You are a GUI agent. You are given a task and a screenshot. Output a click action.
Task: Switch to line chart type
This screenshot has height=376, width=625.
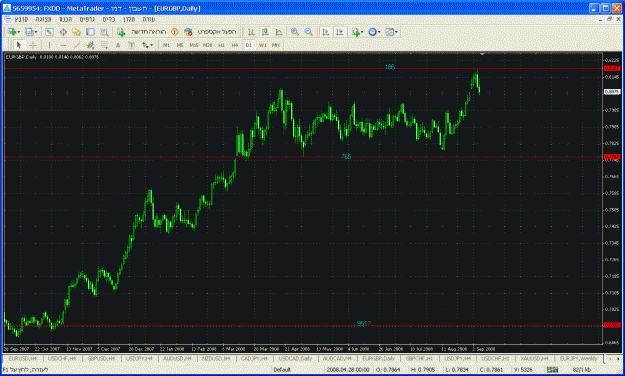pyautogui.click(x=279, y=32)
